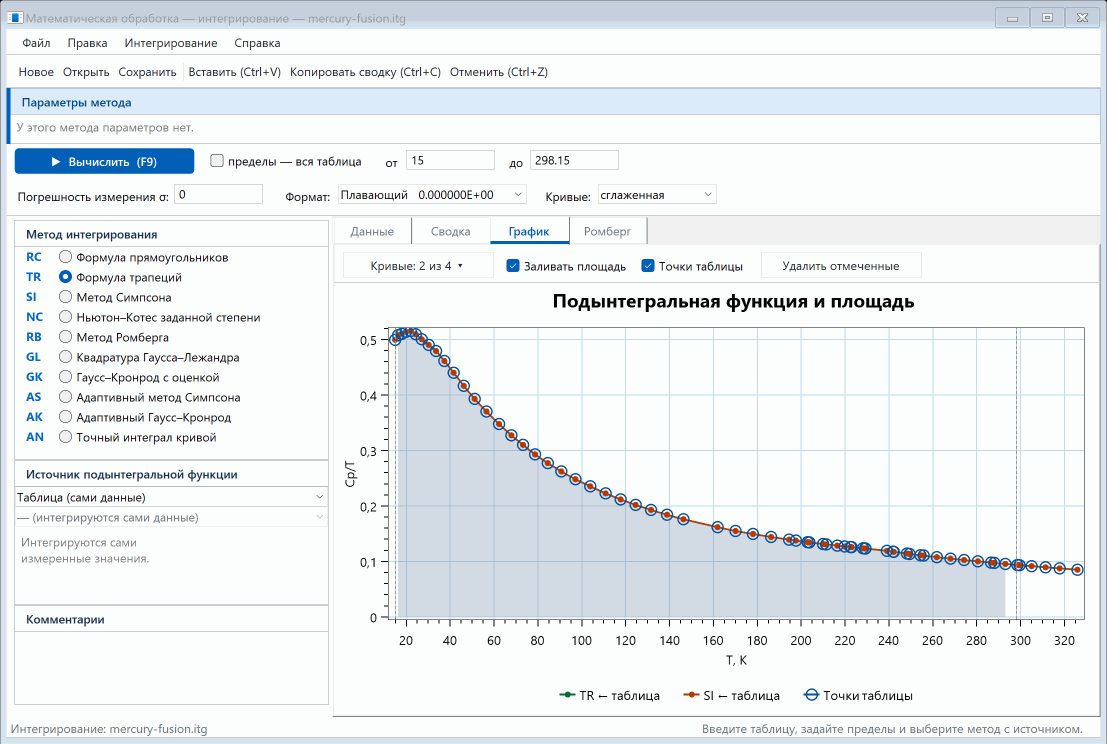
Task: Click Открыть in the toolbar
Action: 86,72
